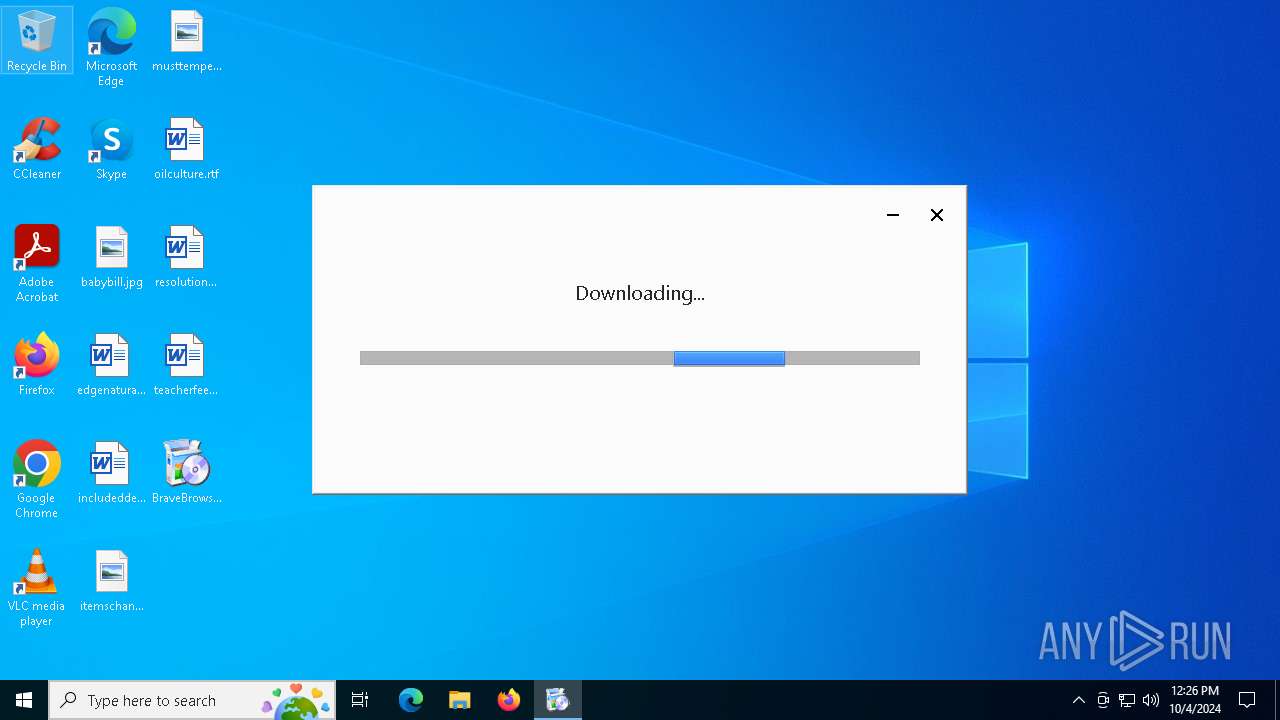Open VLC media player shortcut
The image size is (1280, 720).
coord(37,587)
